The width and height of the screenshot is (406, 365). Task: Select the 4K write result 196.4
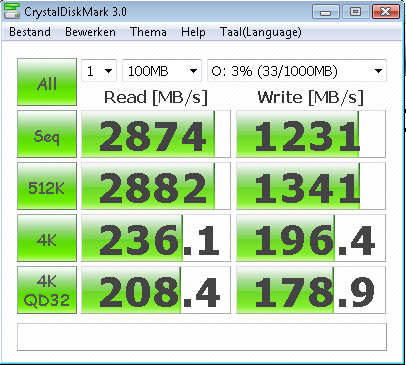[x=311, y=238]
